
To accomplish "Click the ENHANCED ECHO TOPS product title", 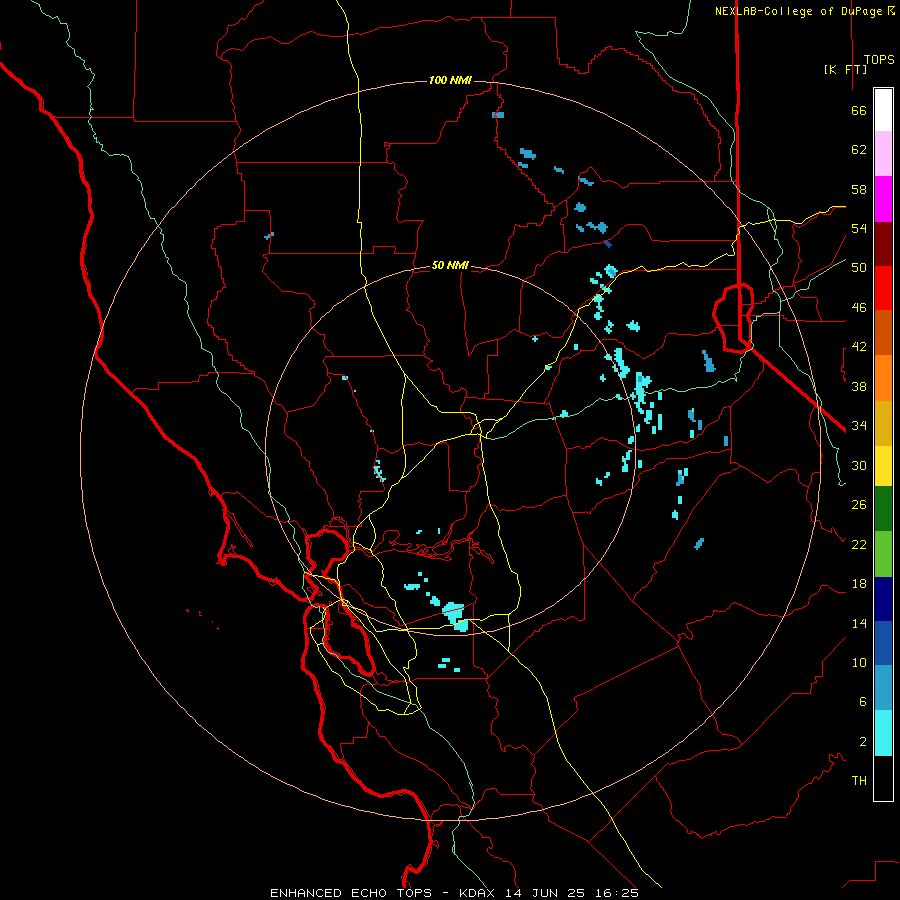I will (x=351, y=893).
